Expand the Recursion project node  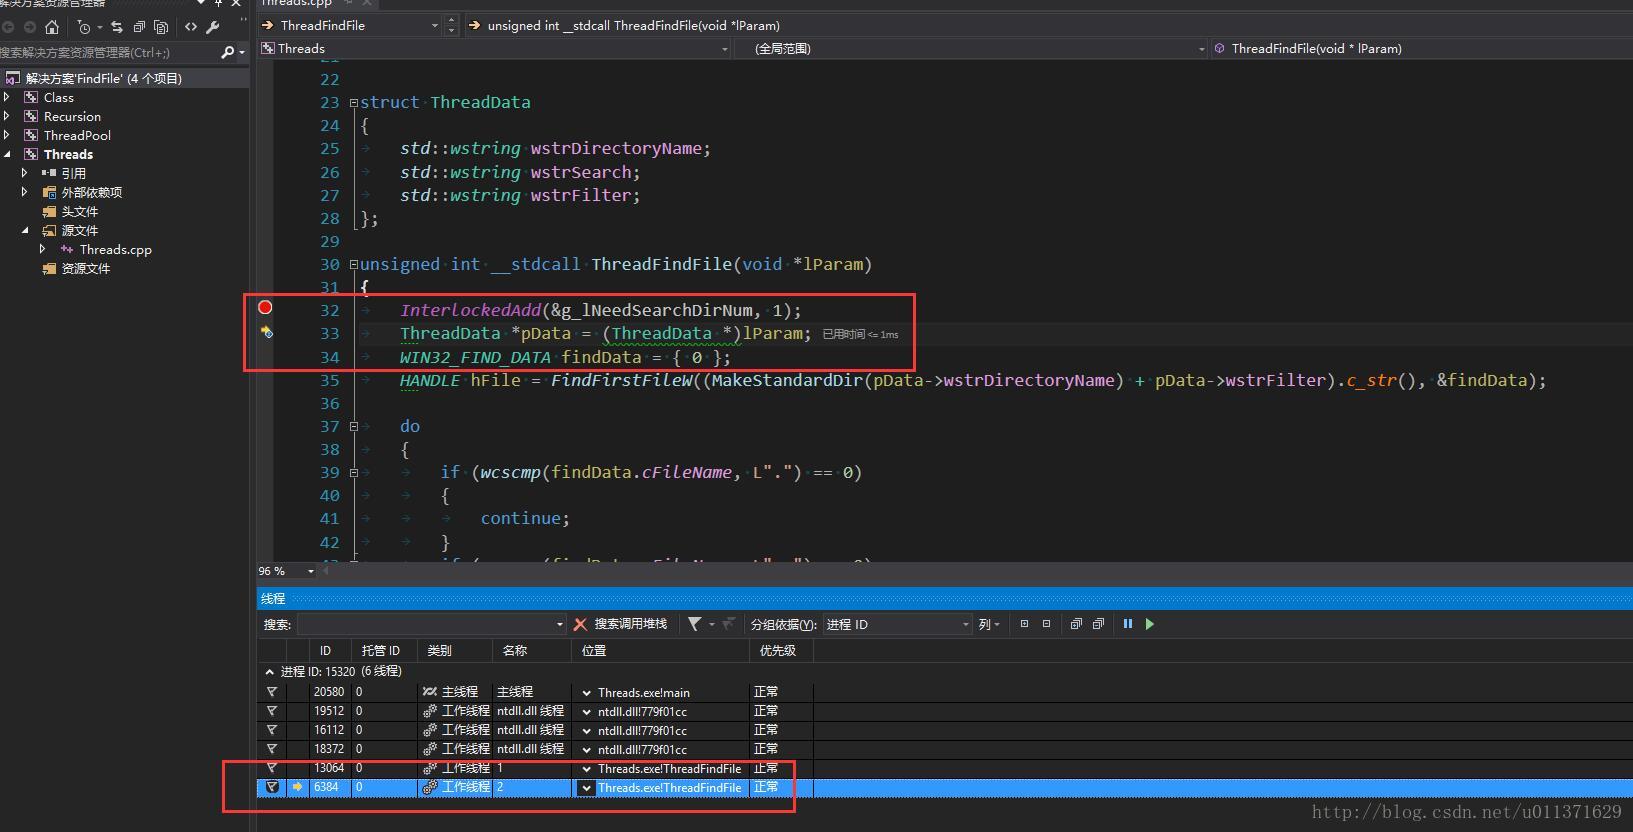click(x=7, y=116)
